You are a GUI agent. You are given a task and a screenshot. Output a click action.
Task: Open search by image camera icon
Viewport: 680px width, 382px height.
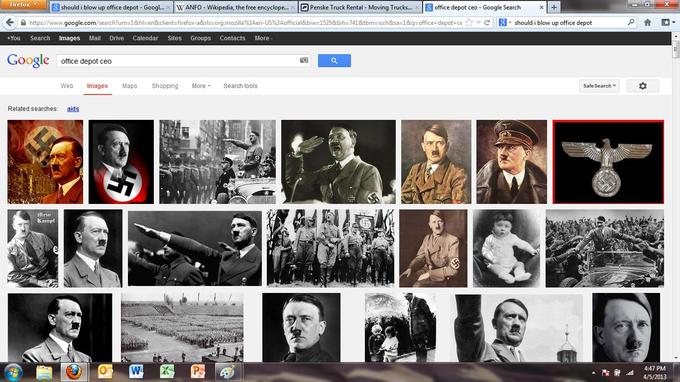coord(304,60)
